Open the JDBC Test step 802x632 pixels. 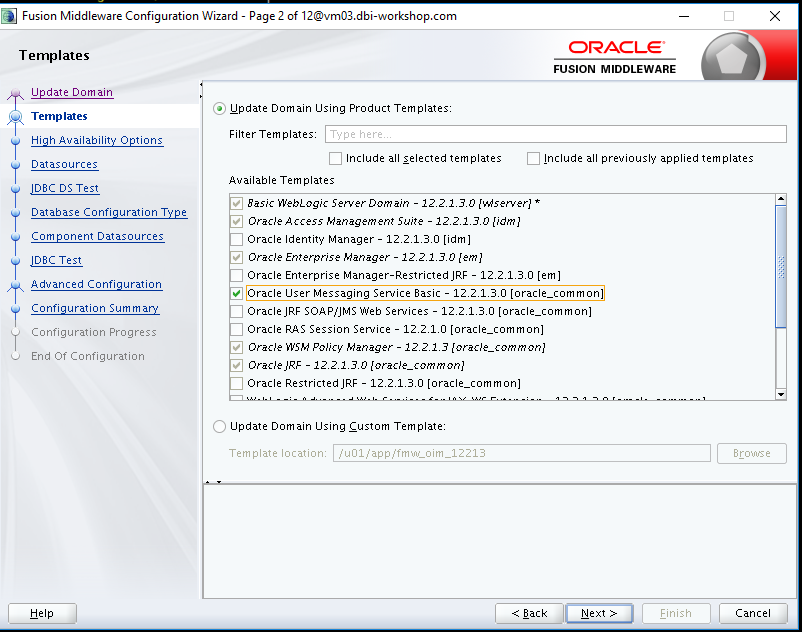click(56, 260)
